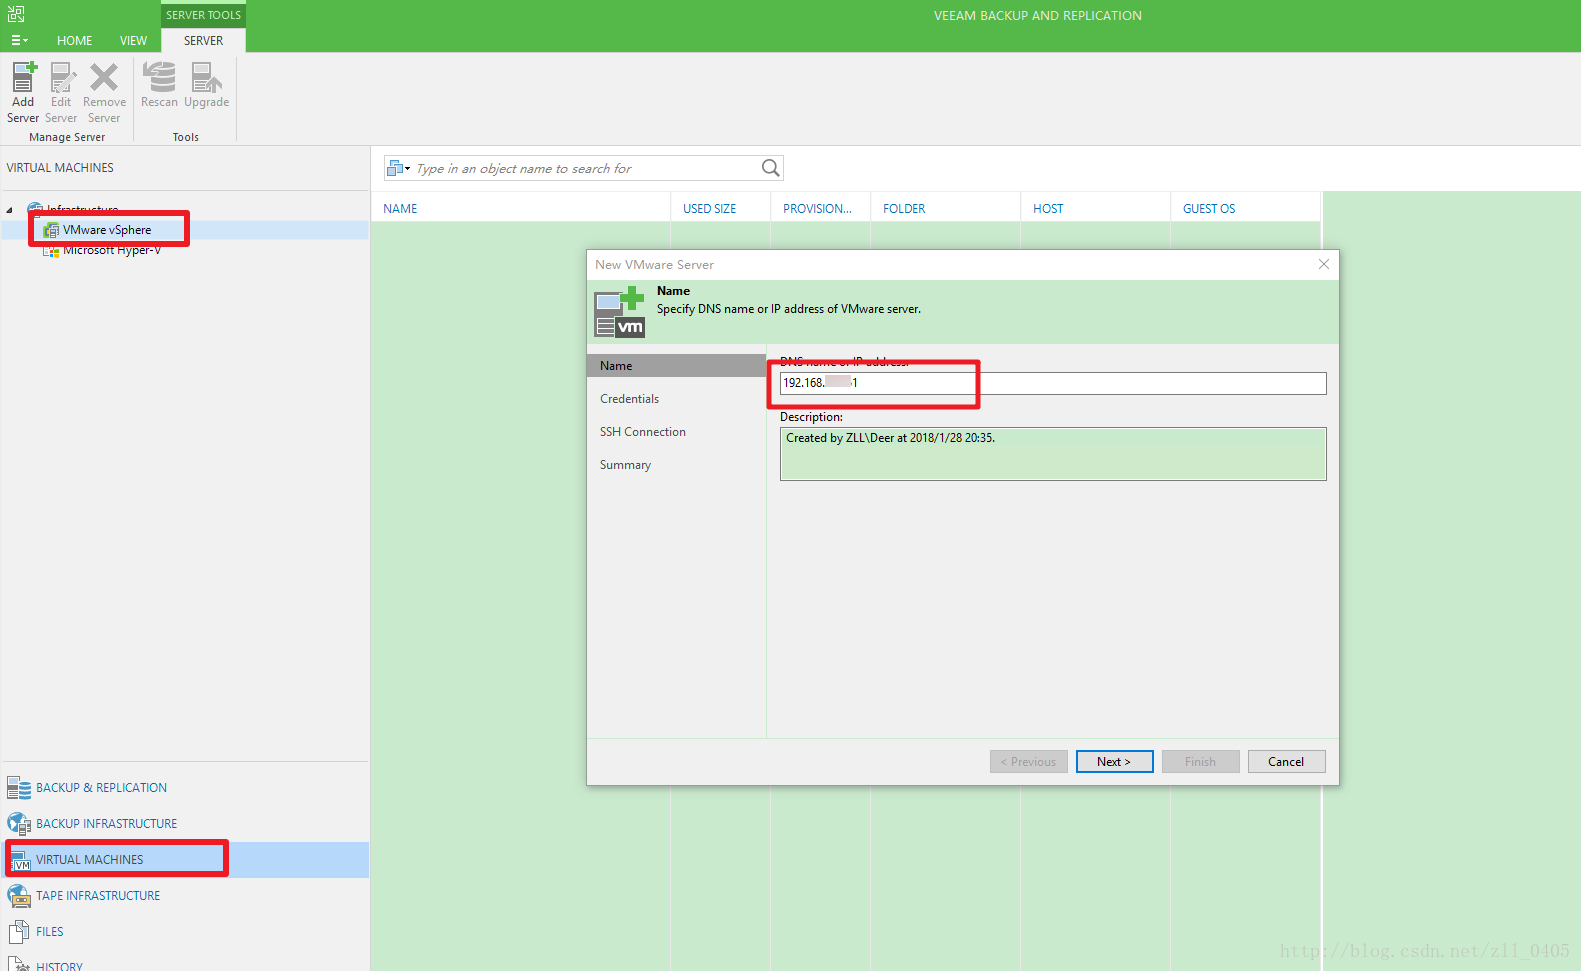
Task: Click the DNS name or IP address field
Action: pyautogui.click(x=1053, y=383)
